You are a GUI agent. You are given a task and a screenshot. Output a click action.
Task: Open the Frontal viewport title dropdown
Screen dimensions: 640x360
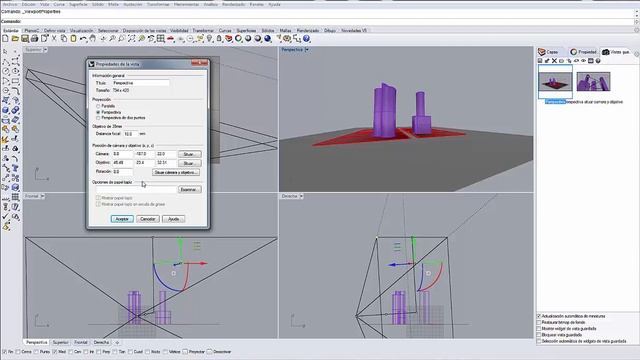(42, 196)
